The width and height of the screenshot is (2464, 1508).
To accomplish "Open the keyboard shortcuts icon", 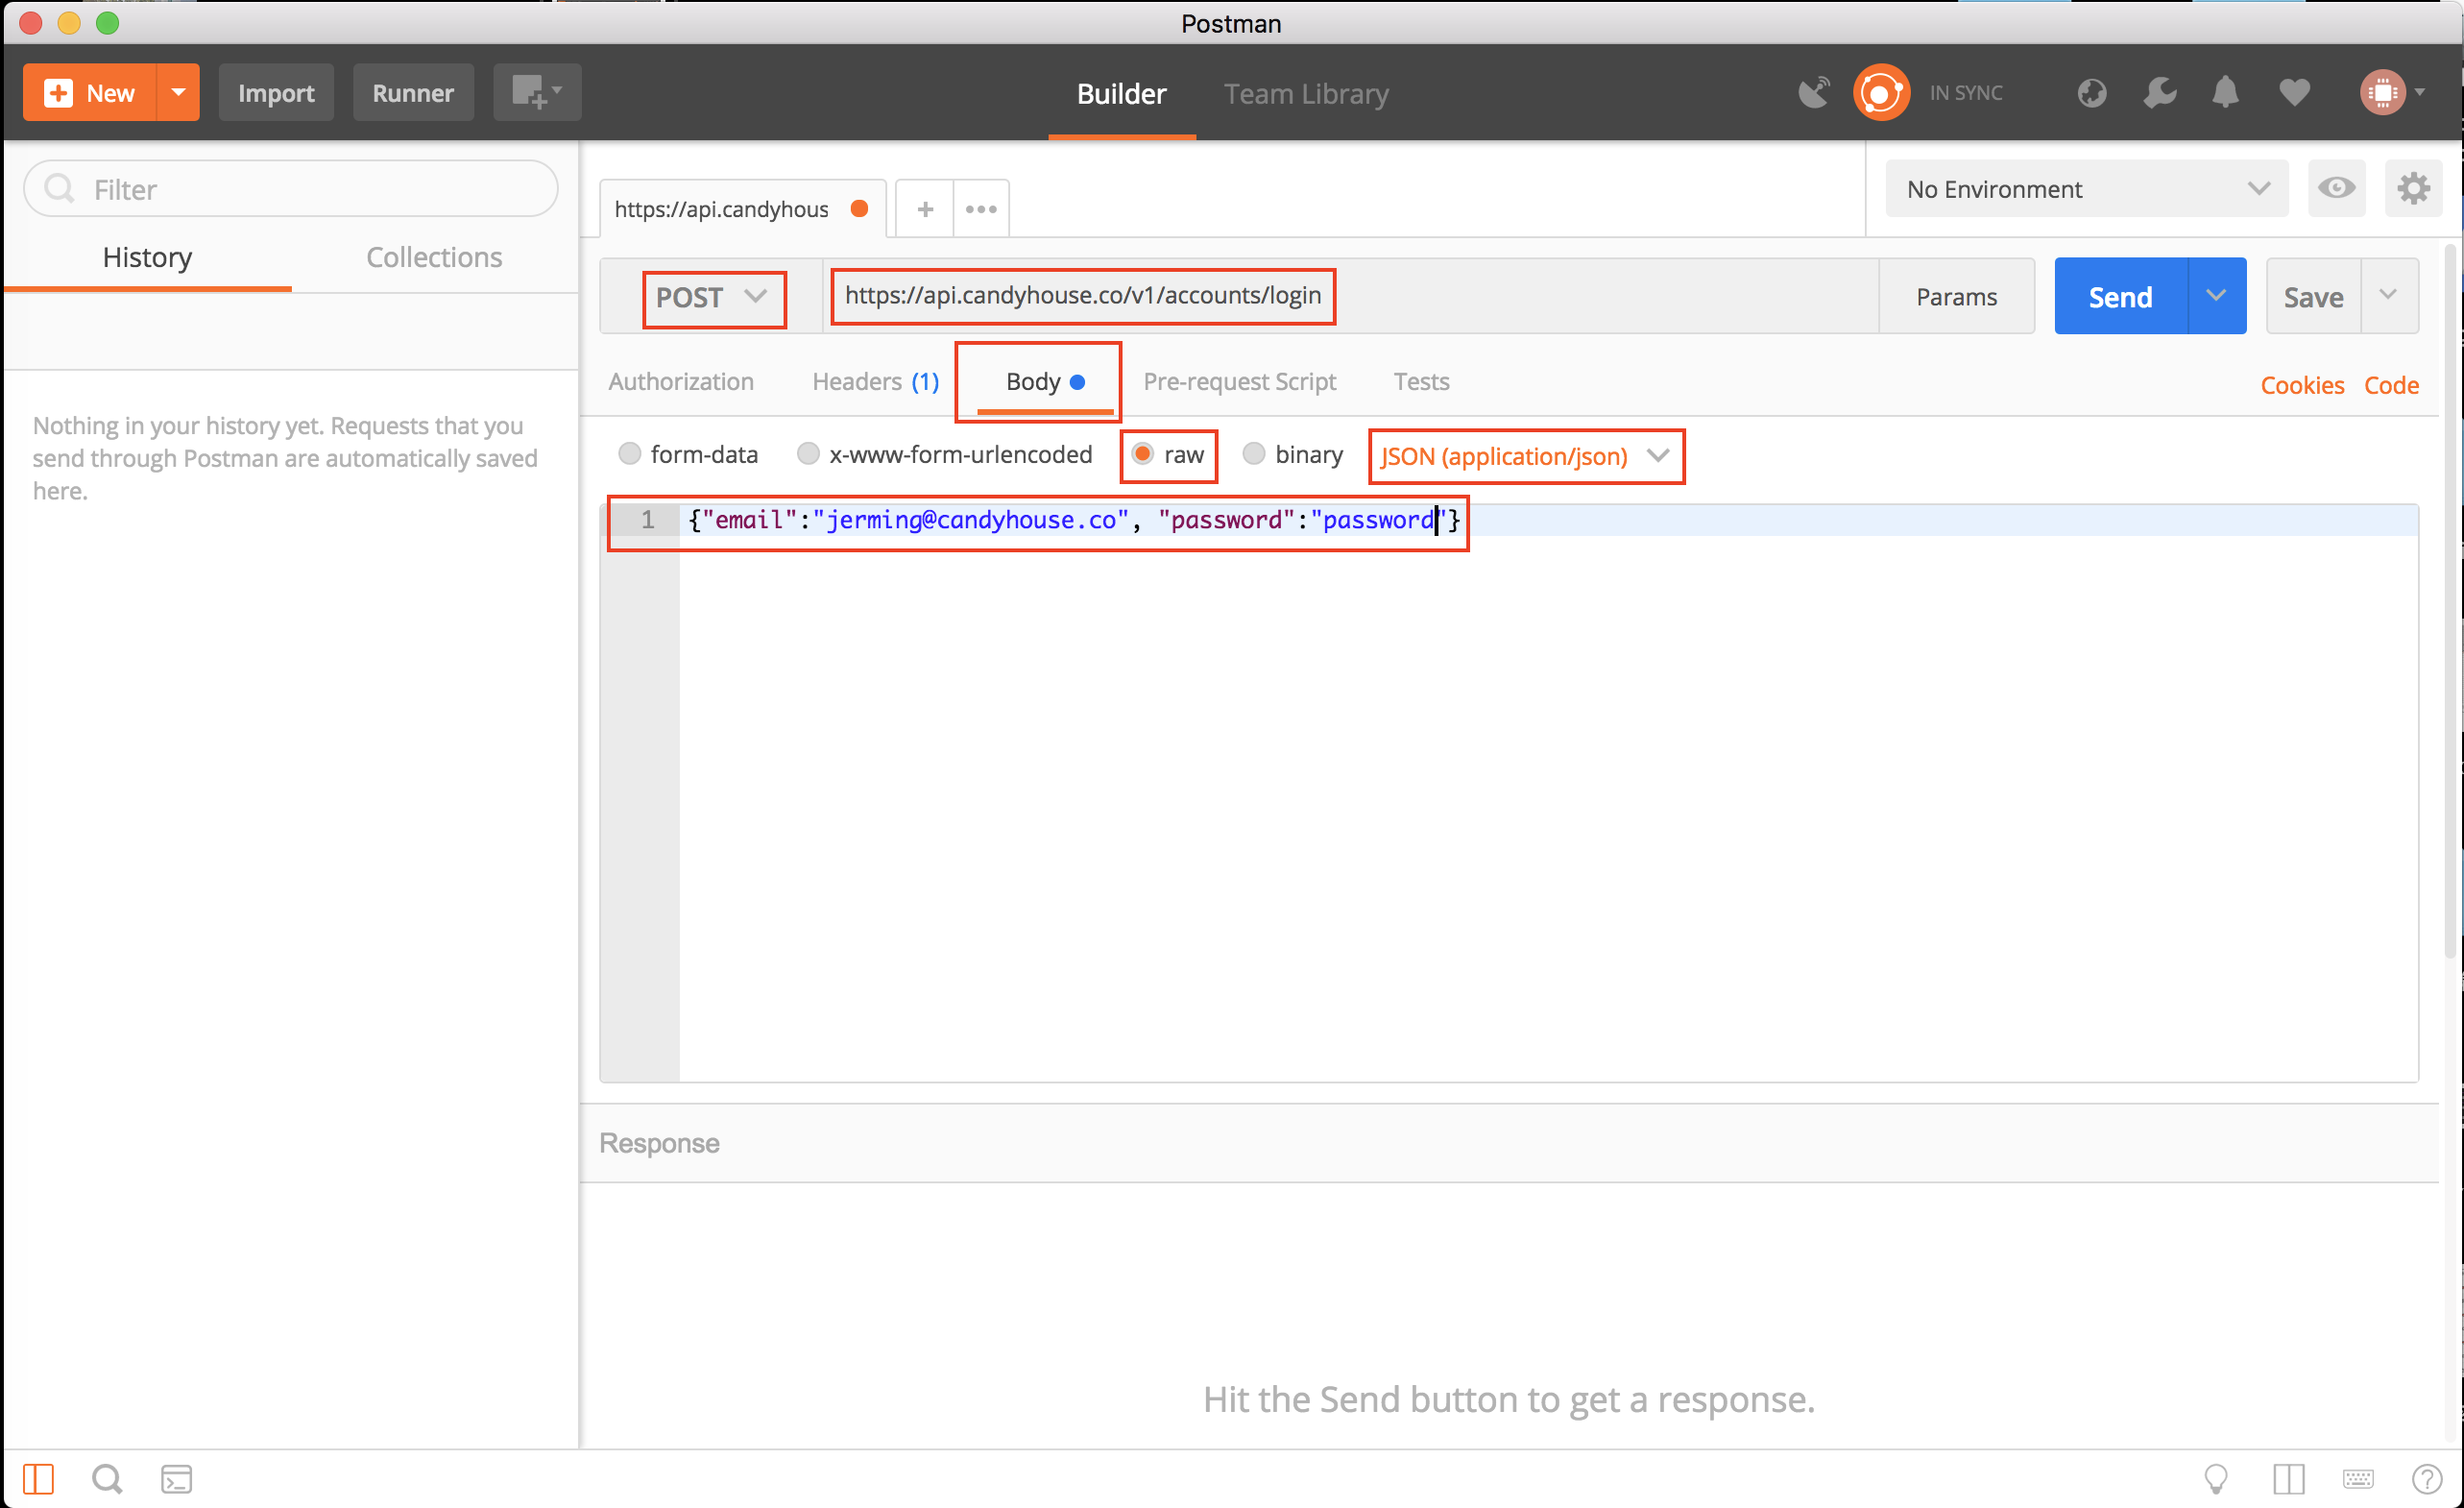I will click(2358, 1478).
